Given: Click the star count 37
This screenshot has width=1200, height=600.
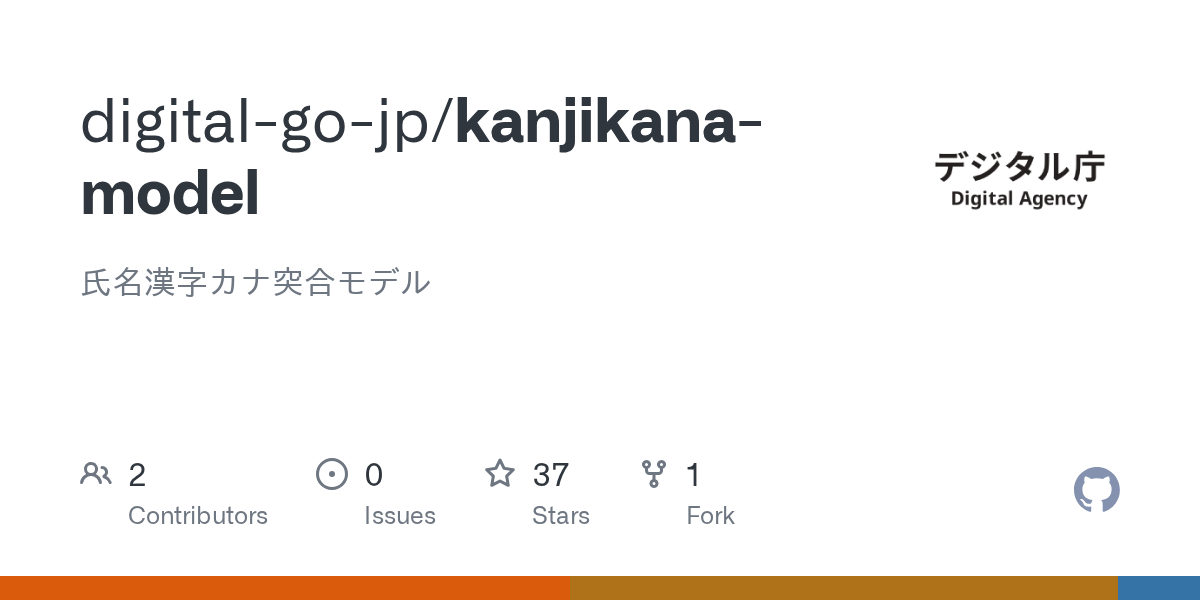Looking at the screenshot, I should coord(551,474).
